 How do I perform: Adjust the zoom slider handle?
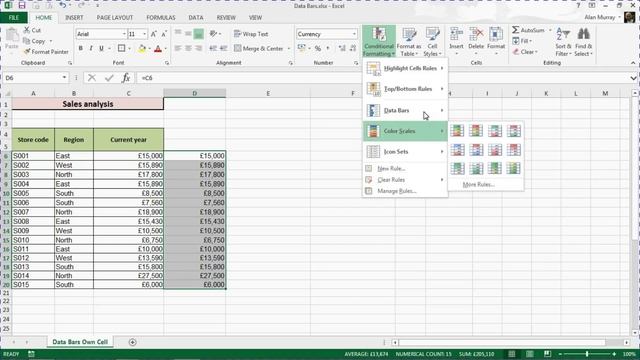coord(587,354)
